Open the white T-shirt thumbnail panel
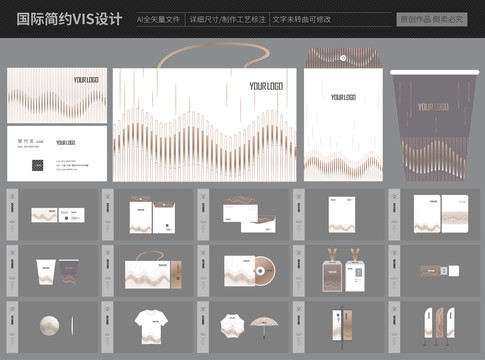The image size is (485, 360). click(148, 327)
